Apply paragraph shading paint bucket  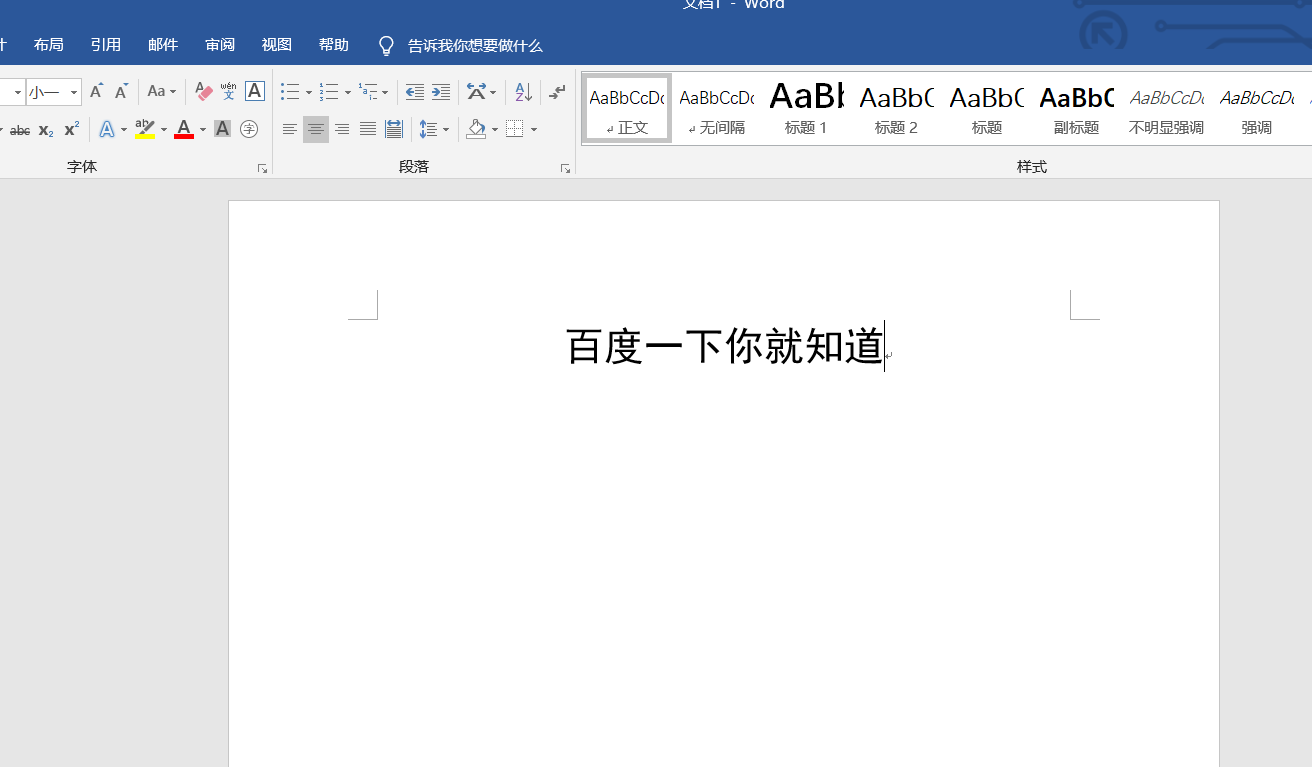point(476,129)
